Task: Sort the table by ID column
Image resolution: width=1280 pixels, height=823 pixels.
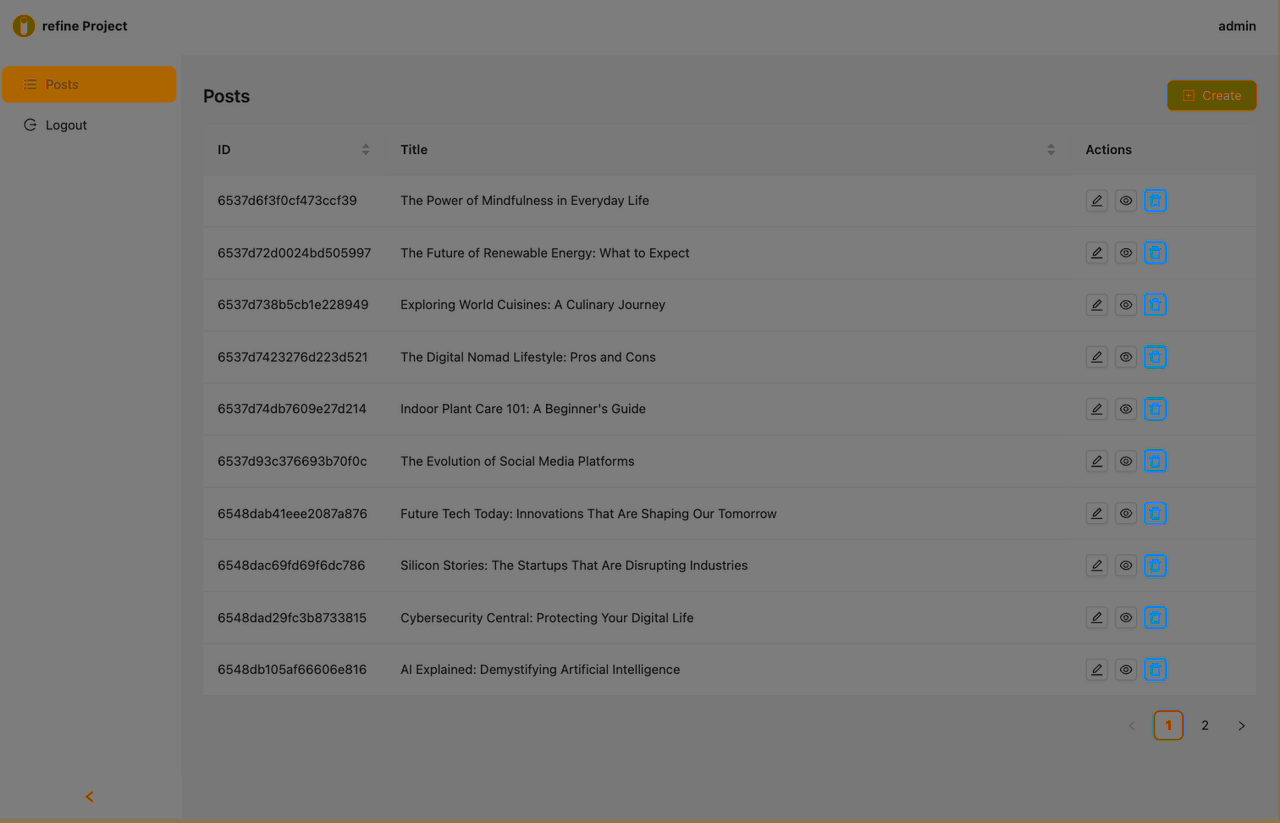Action: coord(365,149)
